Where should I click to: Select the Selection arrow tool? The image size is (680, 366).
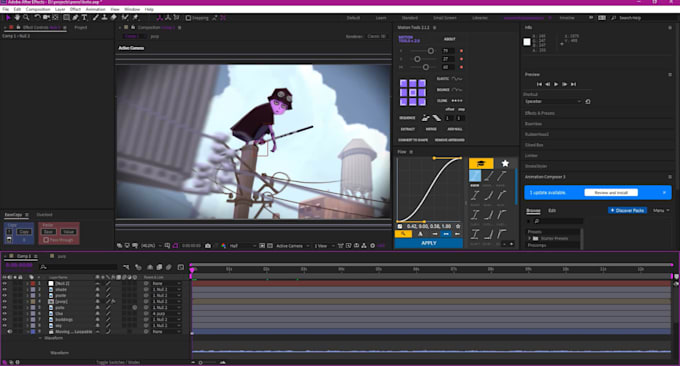click(x=8, y=17)
